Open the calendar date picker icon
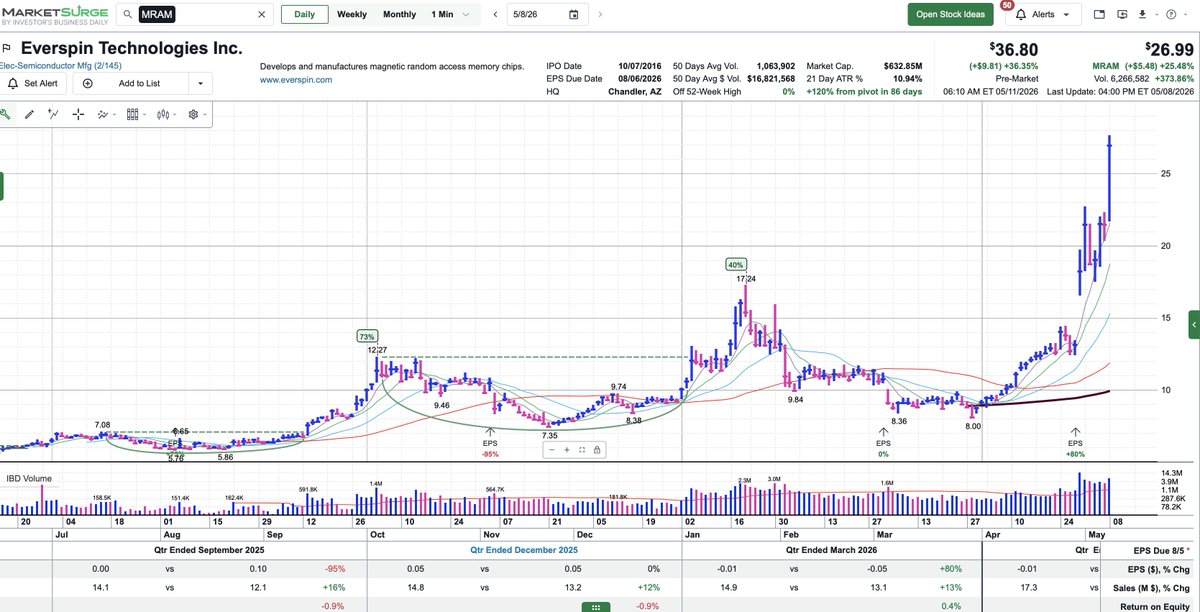This screenshot has height=612, width=1200. point(574,15)
